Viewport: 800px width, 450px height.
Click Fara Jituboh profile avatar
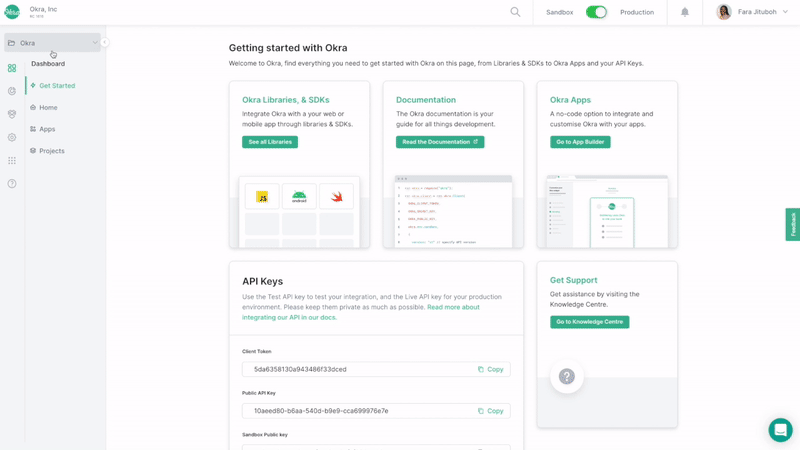point(723,12)
